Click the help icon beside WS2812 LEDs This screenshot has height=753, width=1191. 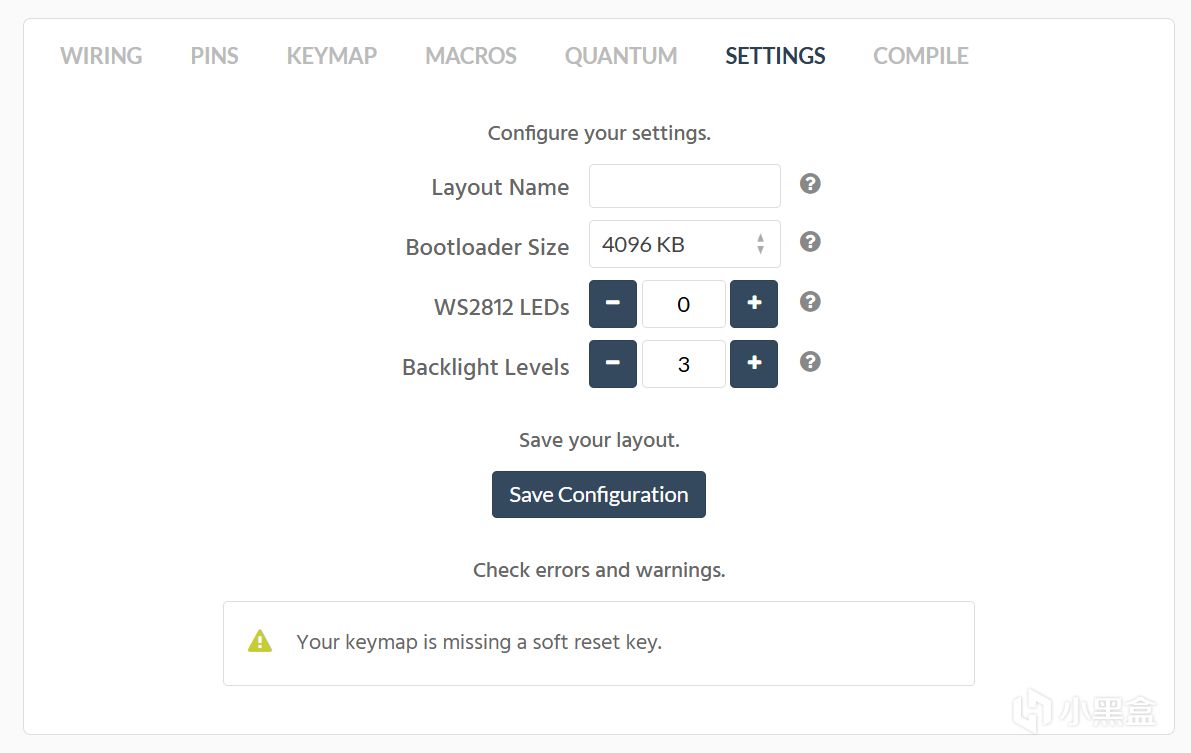pyautogui.click(x=810, y=302)
